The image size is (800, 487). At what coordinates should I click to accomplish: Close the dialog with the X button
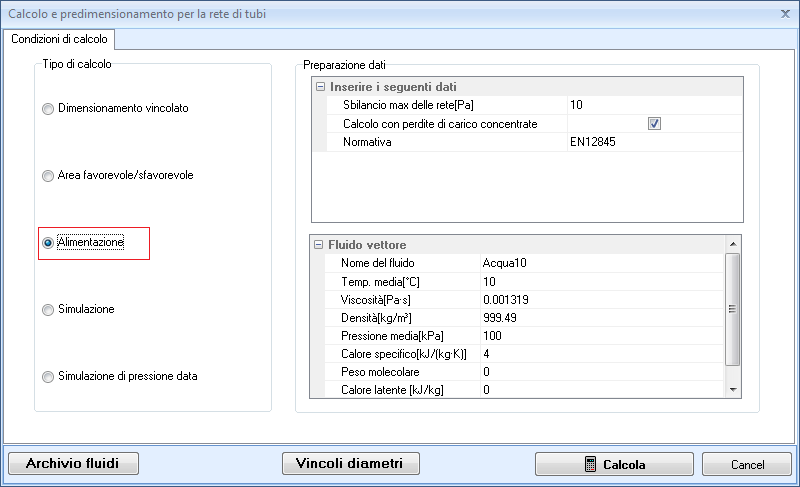[x=784, y=13]
